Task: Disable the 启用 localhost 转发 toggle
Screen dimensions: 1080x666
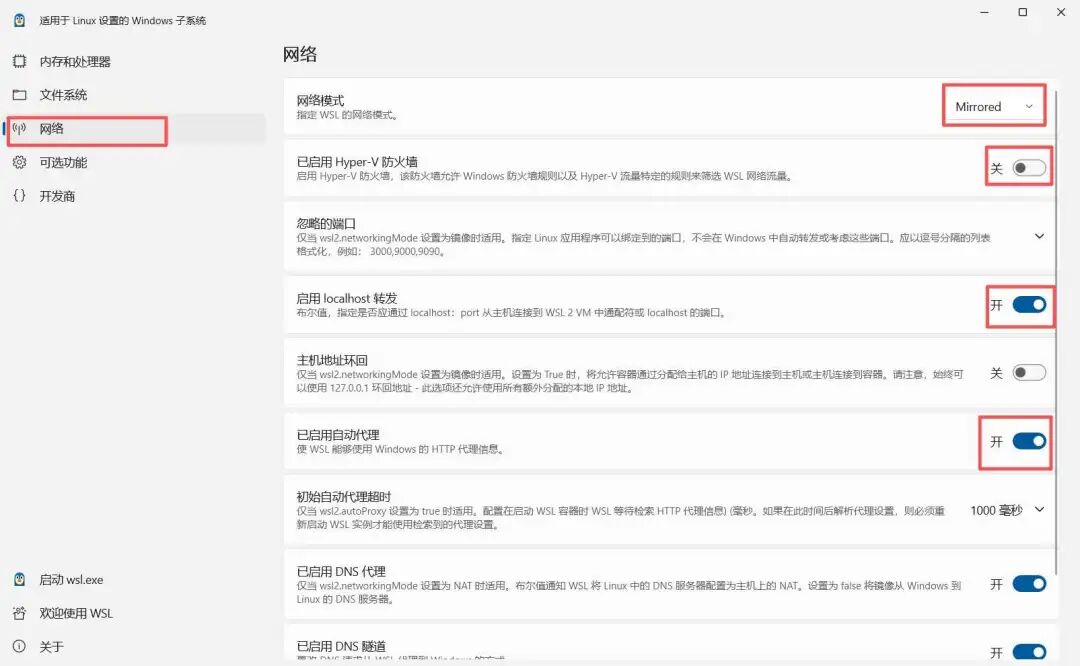Action: tap(1031, 306)
